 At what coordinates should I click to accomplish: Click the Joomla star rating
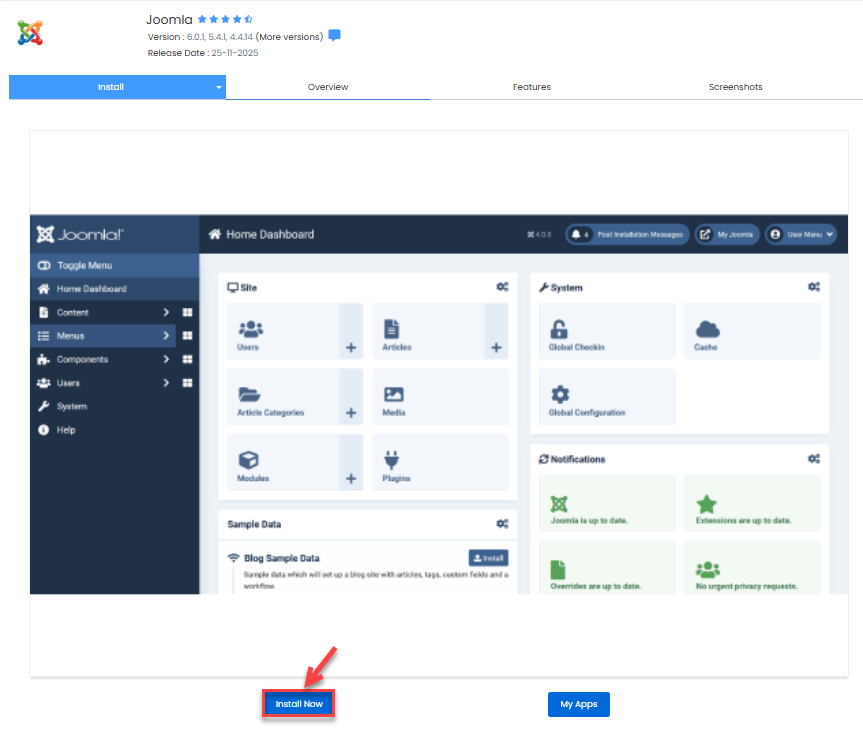225,19
